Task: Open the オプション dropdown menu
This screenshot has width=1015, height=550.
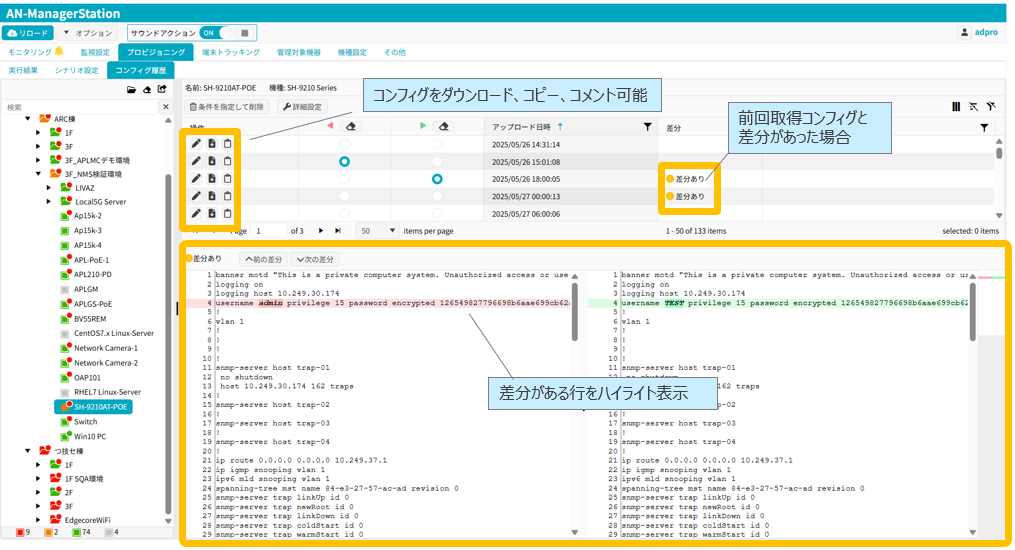Action: [x=89, y=33]
